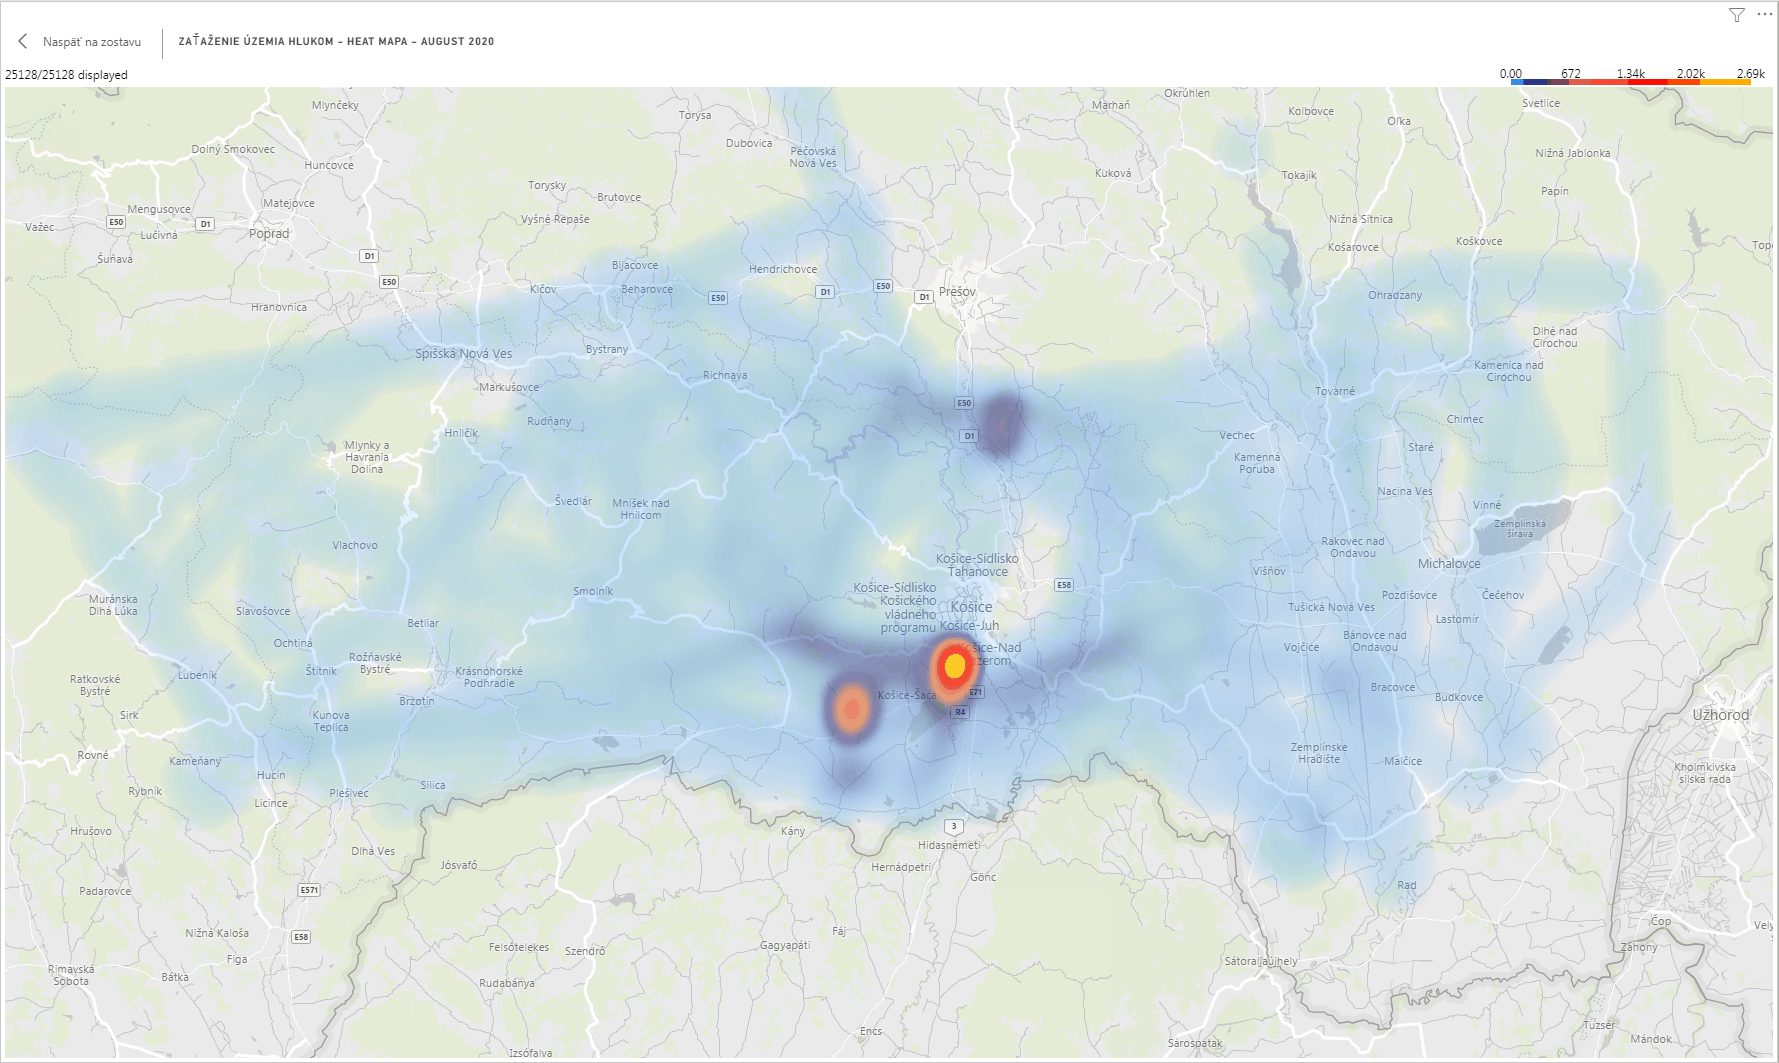Click the light blue start of legend

click(1517, 82)
